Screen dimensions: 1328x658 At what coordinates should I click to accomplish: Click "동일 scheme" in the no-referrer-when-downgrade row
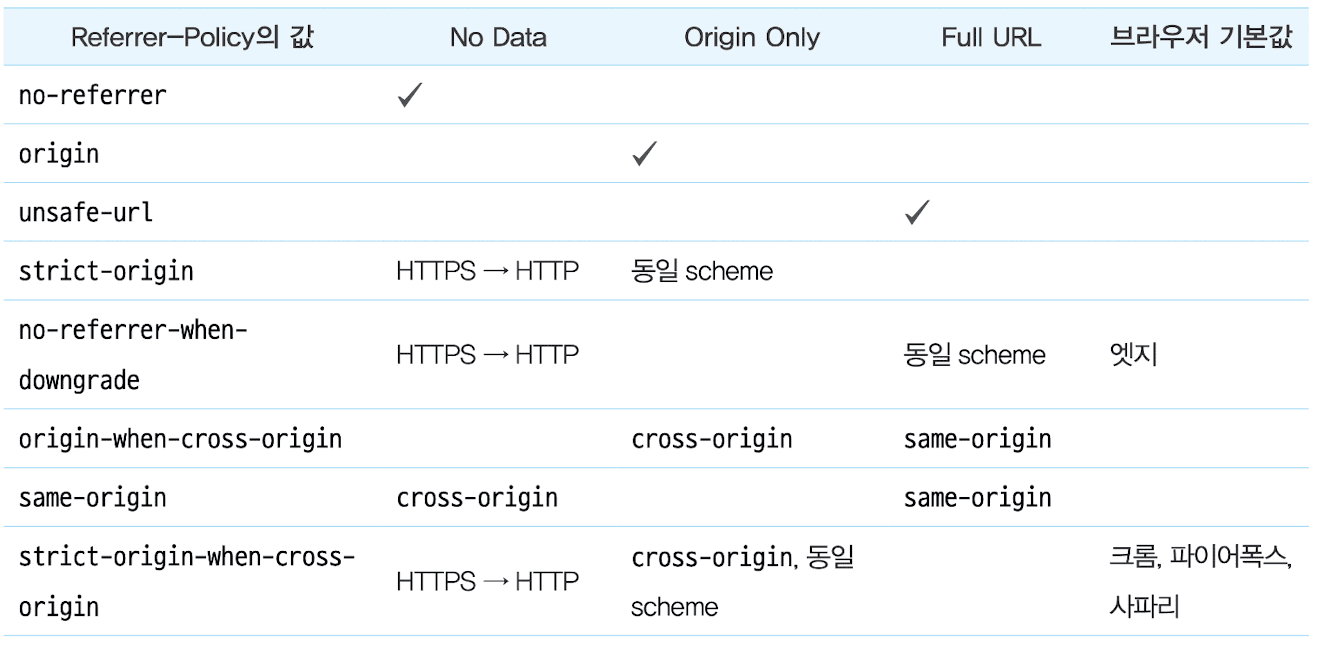click(974, 355)
